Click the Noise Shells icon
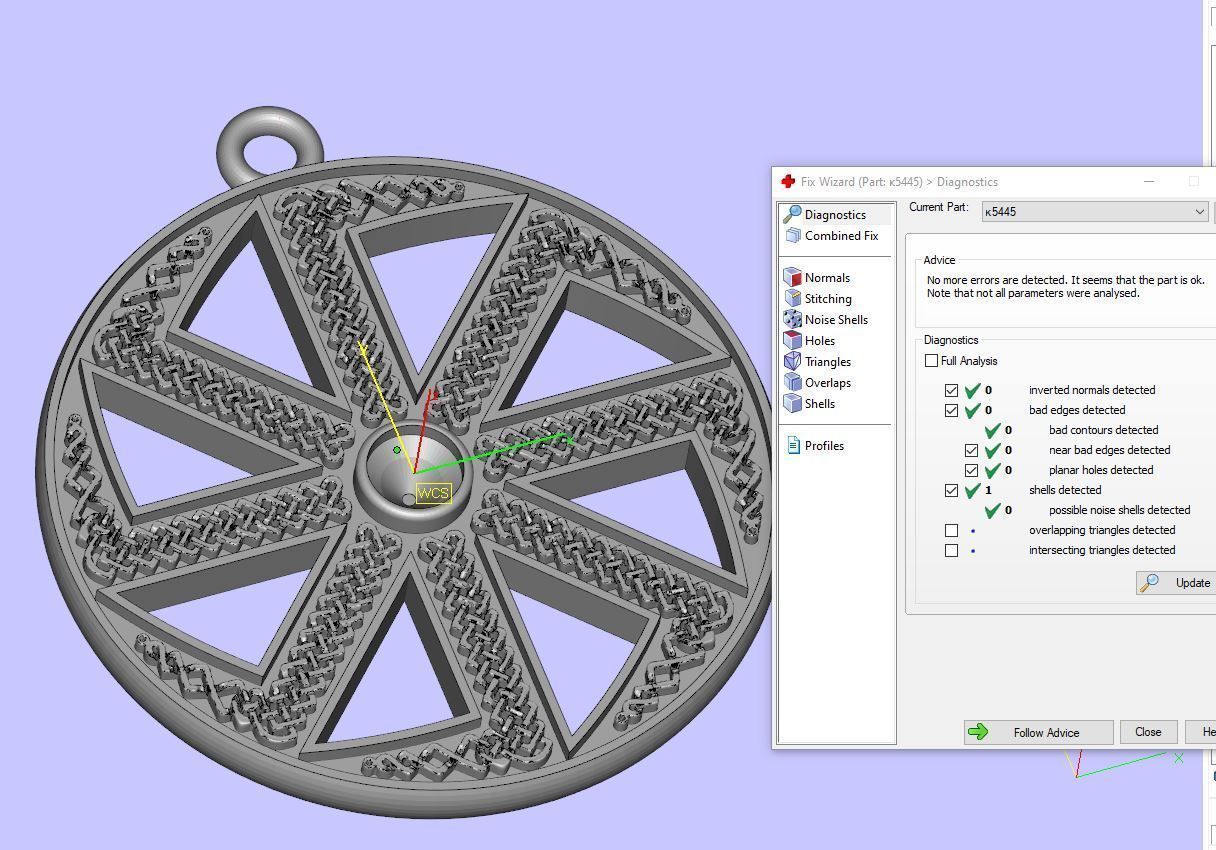The width and height of the screenshot is (1216, 850). [793, 319]
